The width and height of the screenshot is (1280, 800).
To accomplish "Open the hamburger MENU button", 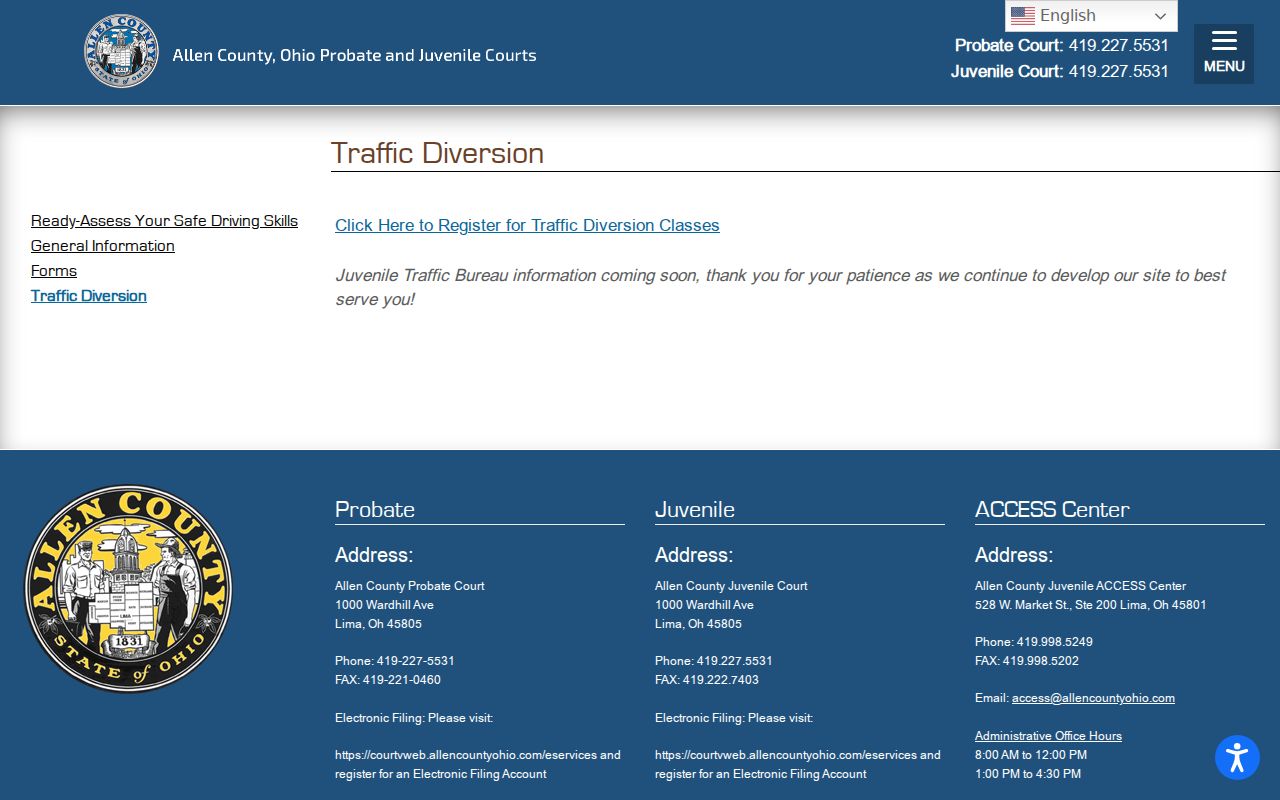I will [1223, 53].
